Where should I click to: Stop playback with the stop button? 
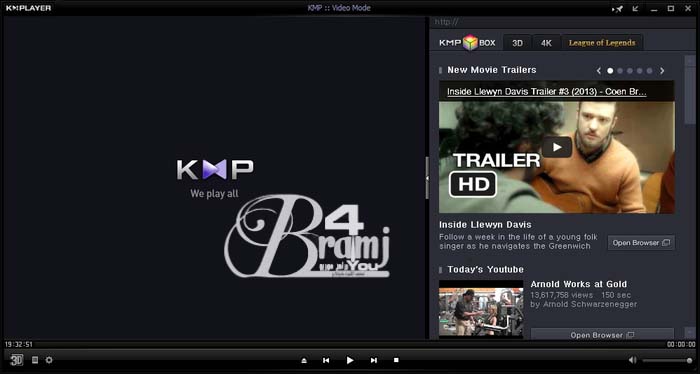click(x=396, y=360)
